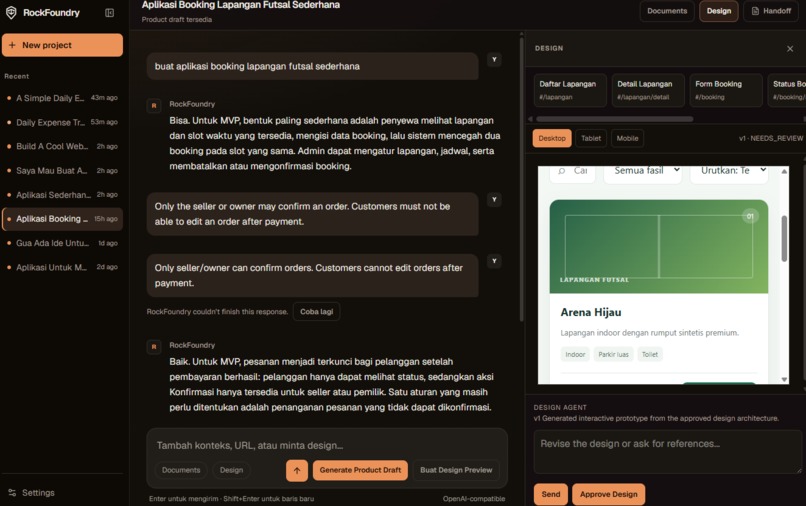Click the Arena Hijau field thumbnail
This screenshot has height=506, width=806.
coord(658,246)
